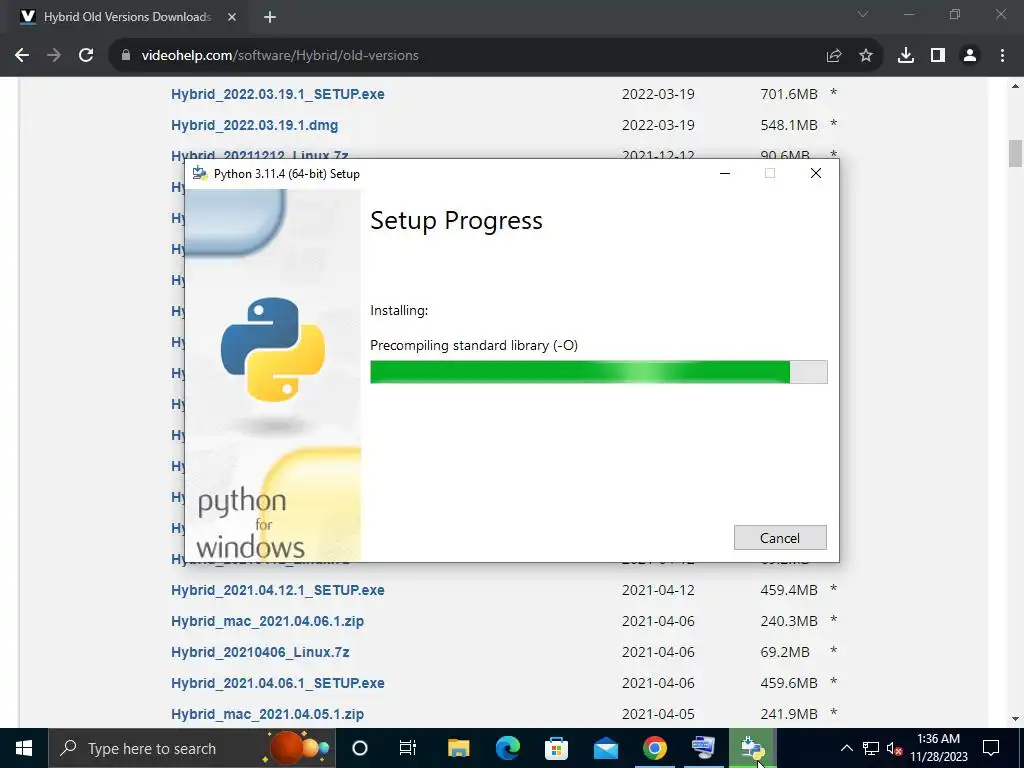Click the Python installer taskbar icon

pyautogui.click(x=752, y=748)
